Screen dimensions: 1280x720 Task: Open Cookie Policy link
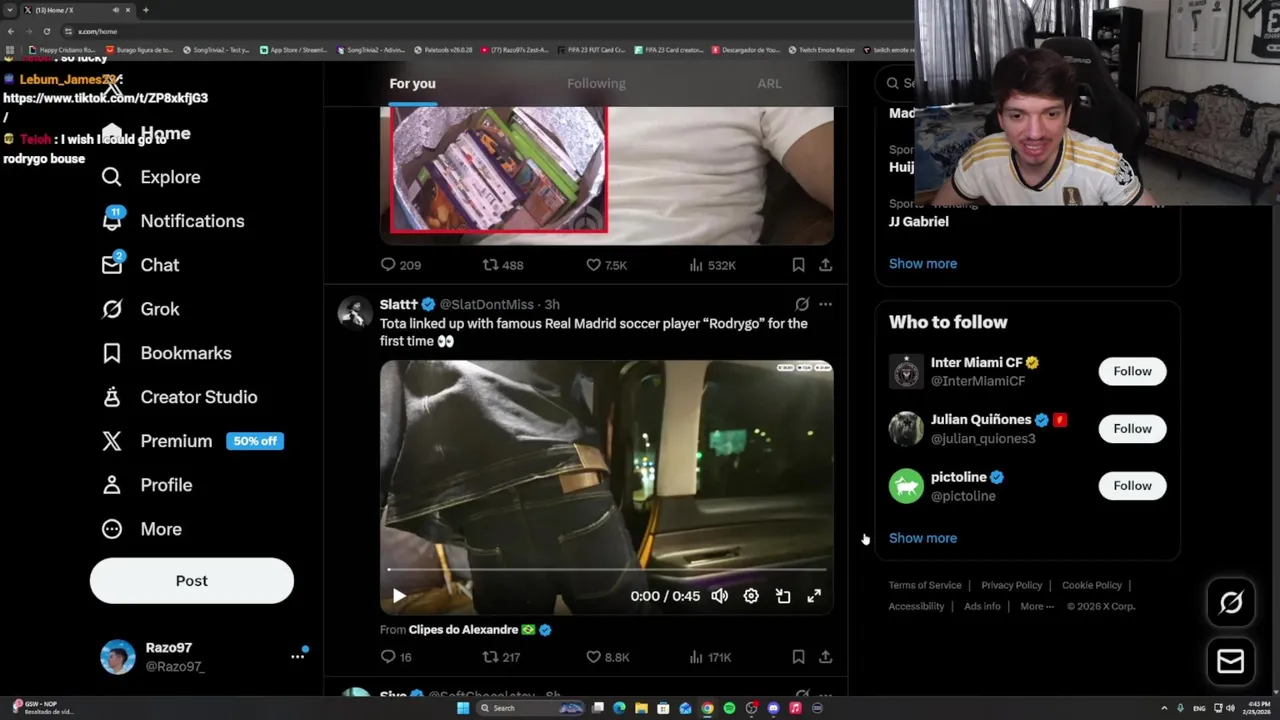1091,585
